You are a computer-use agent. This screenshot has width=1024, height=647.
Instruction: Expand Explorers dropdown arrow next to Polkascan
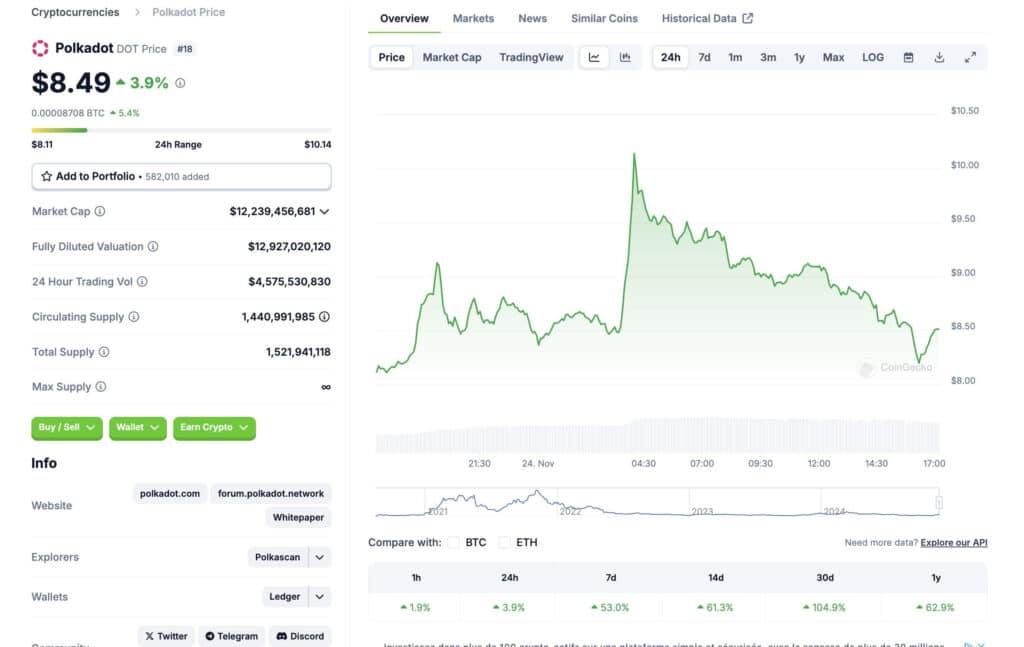319,557
